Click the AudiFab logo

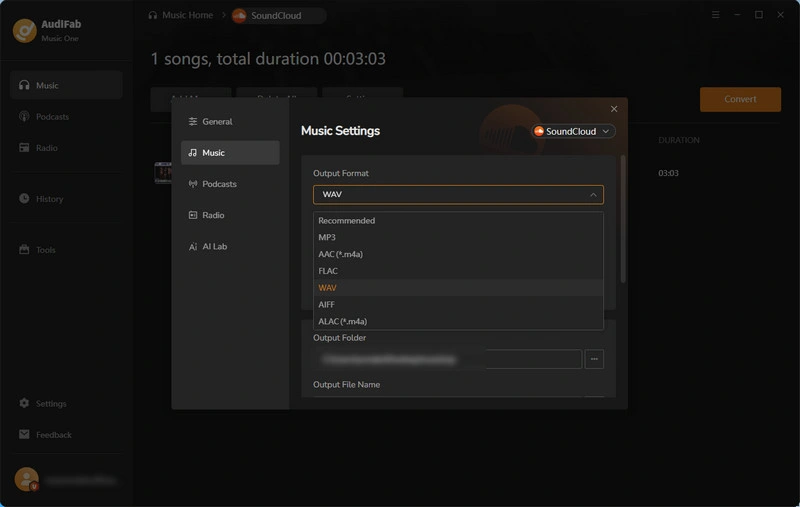click(24, 30)
